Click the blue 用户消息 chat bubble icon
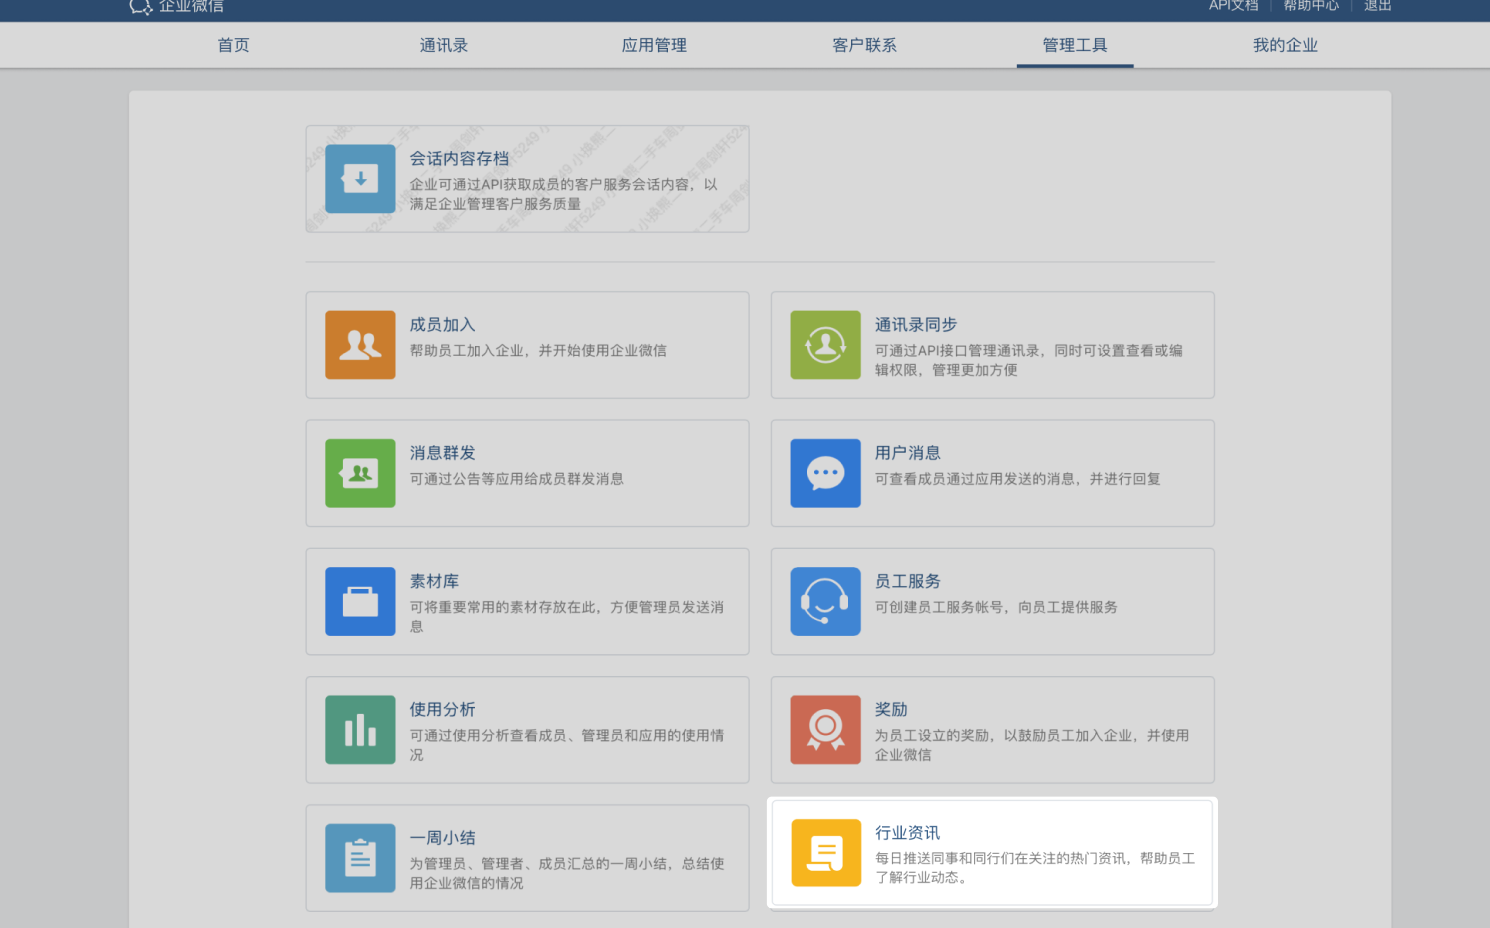 pos(825,473)
